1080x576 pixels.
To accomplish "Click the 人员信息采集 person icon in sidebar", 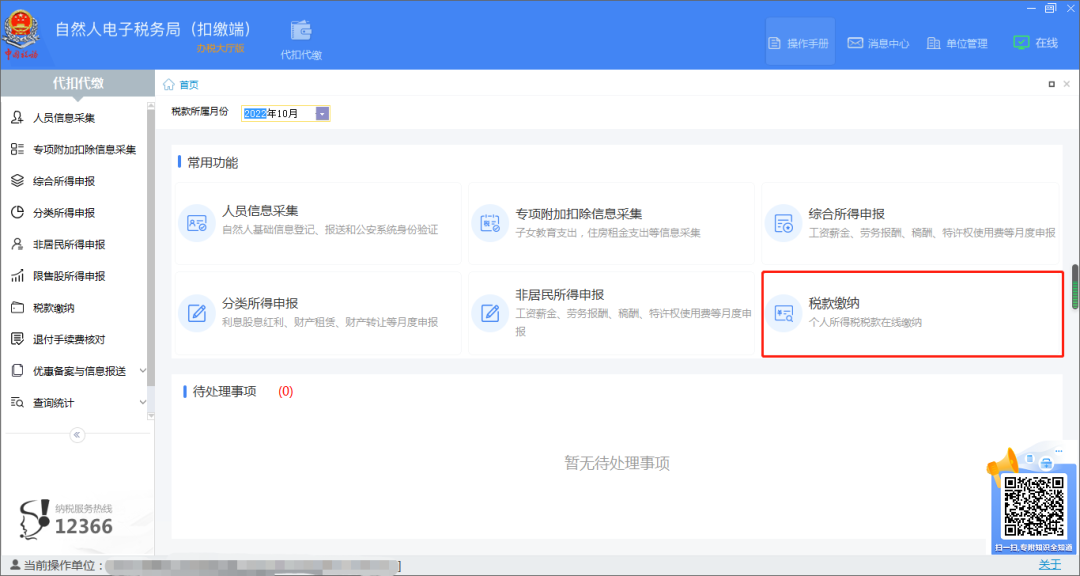I will [x=17, y=118].
